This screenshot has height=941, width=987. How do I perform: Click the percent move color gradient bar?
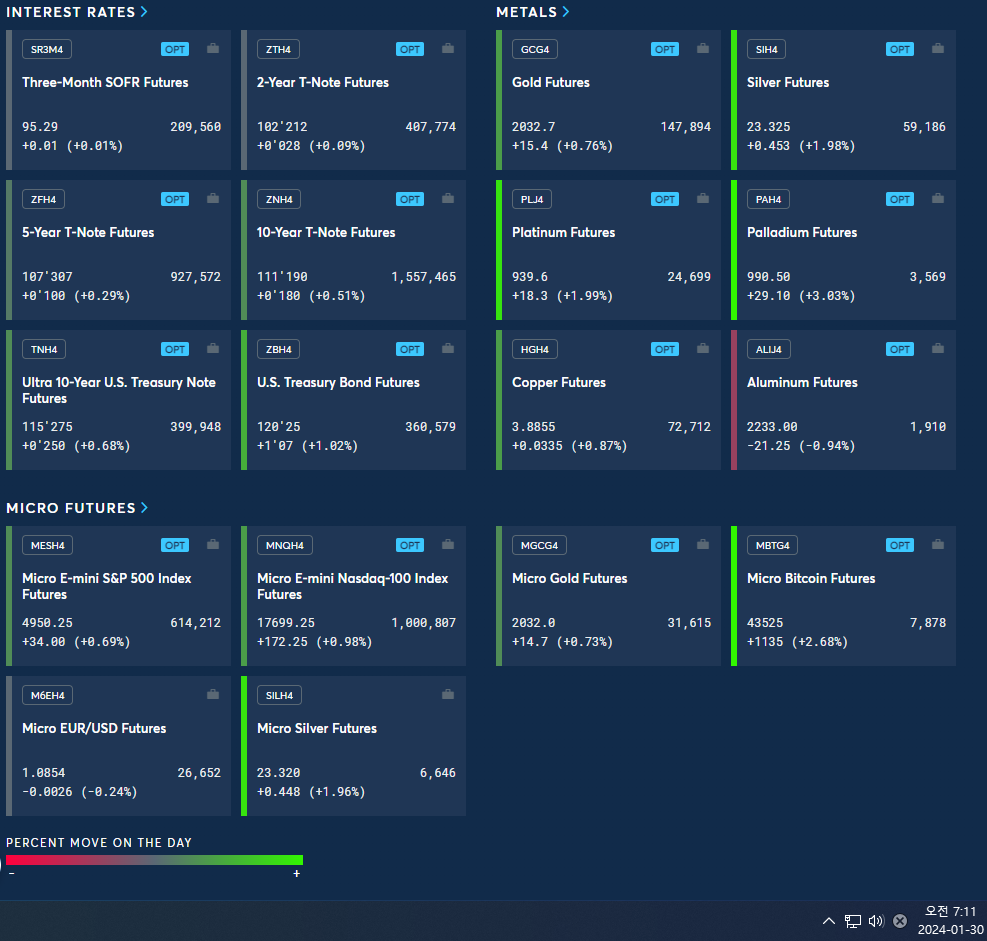pos(154,860)
